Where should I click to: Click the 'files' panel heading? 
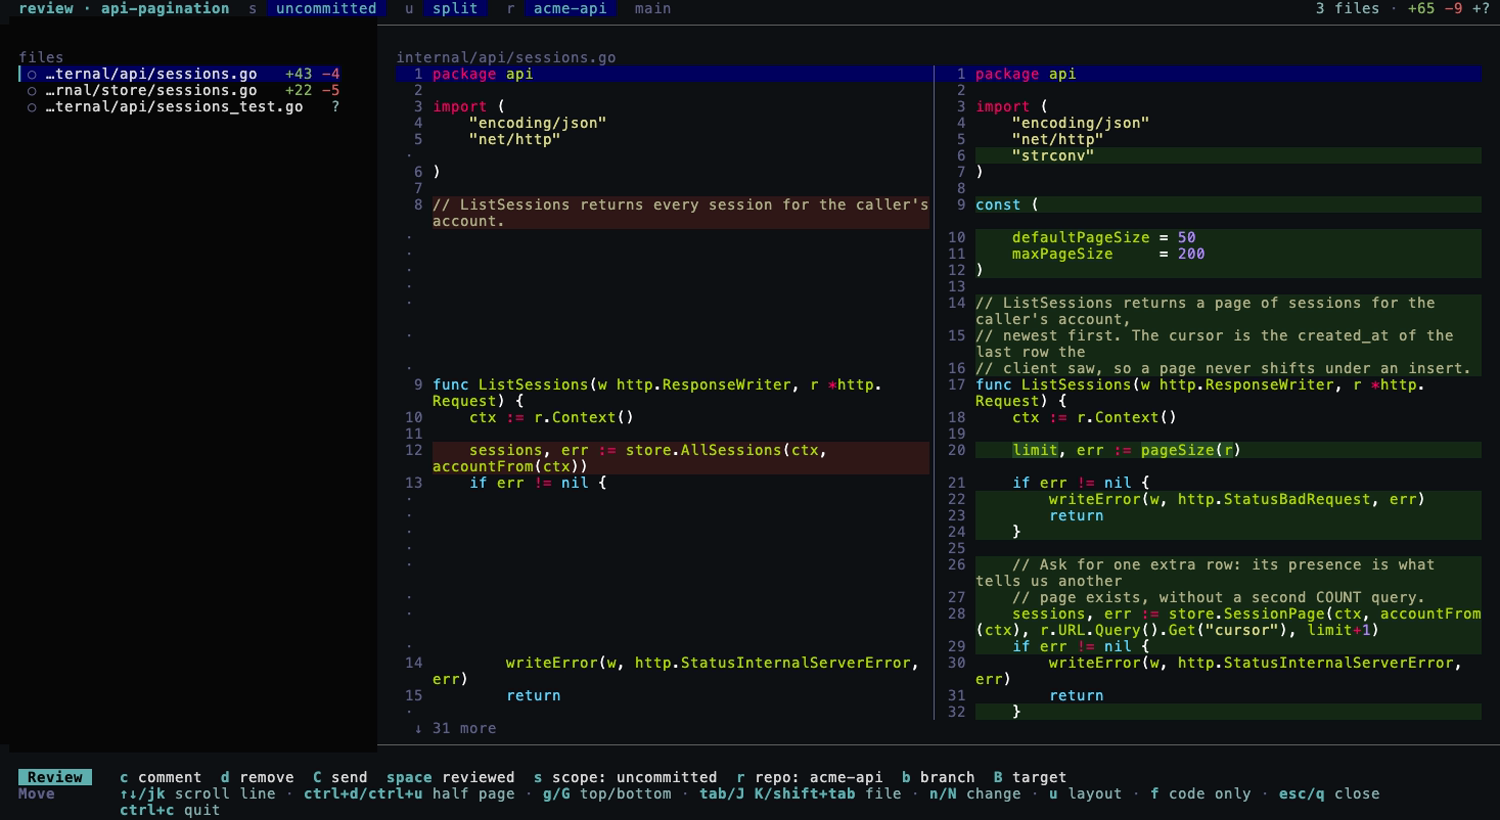41,58
